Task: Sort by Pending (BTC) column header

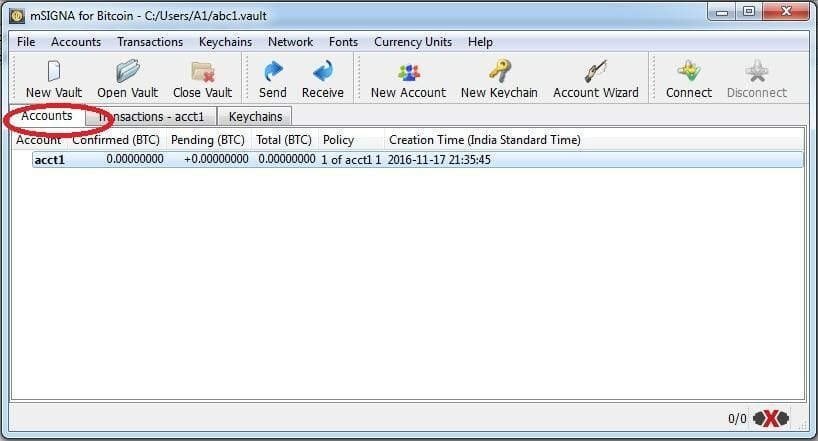Action: click(208, 140)
